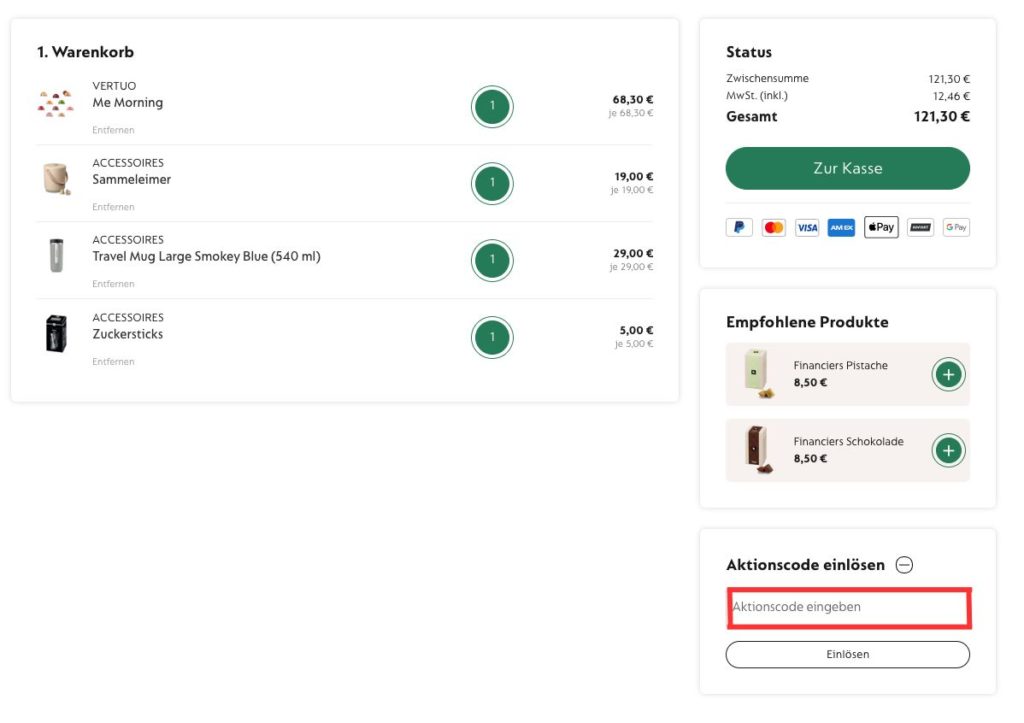Screen dimensions: 1024x723
Task: Open quantity selector for Me Morning
Action: [x=492, y=106]
